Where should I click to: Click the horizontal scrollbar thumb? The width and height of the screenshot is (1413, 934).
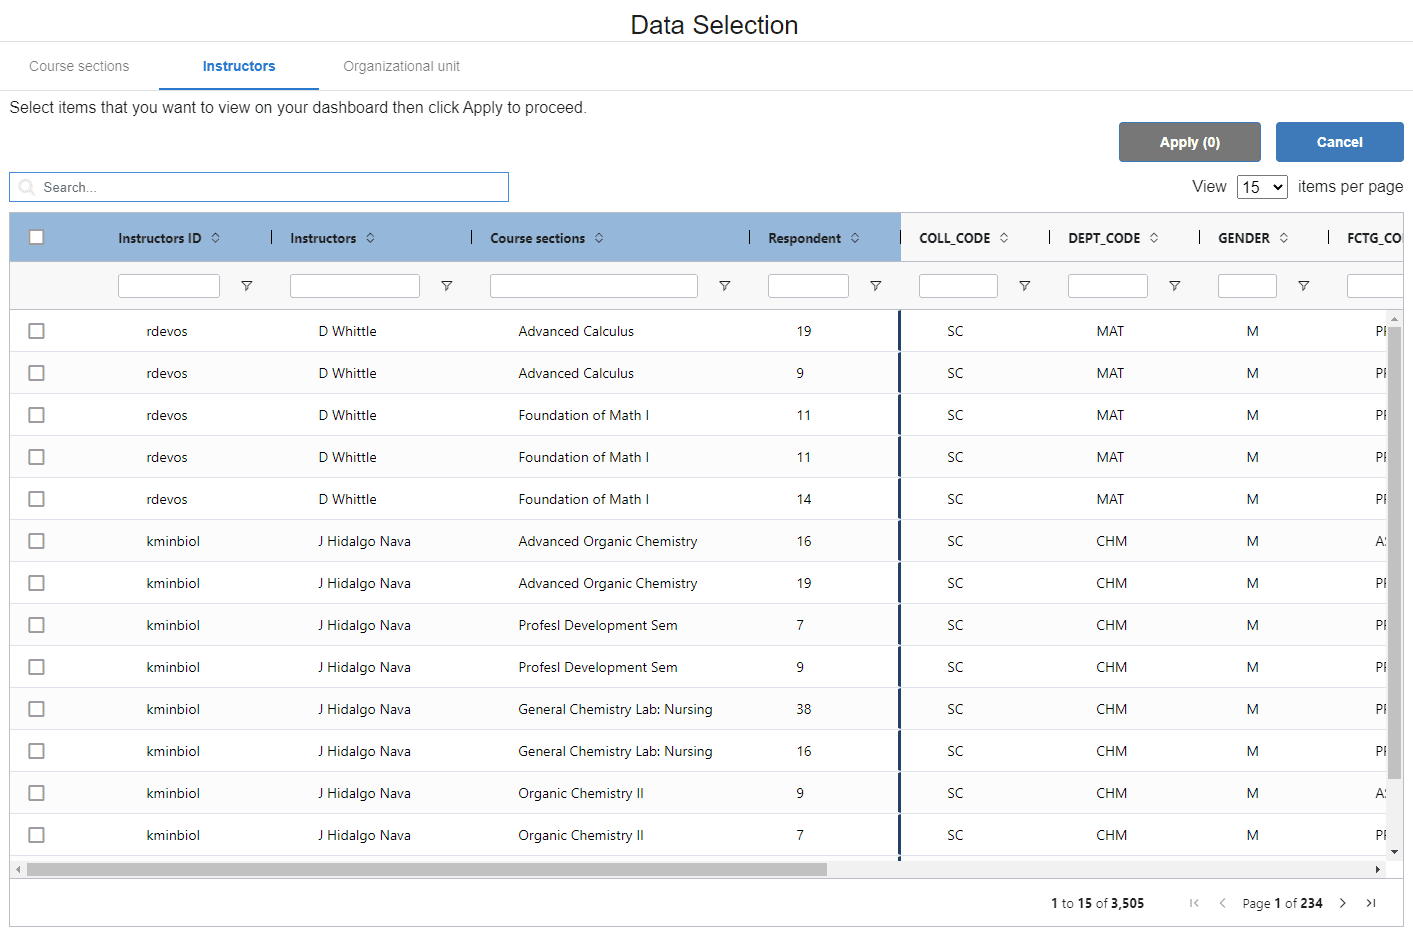coord(427,870)
